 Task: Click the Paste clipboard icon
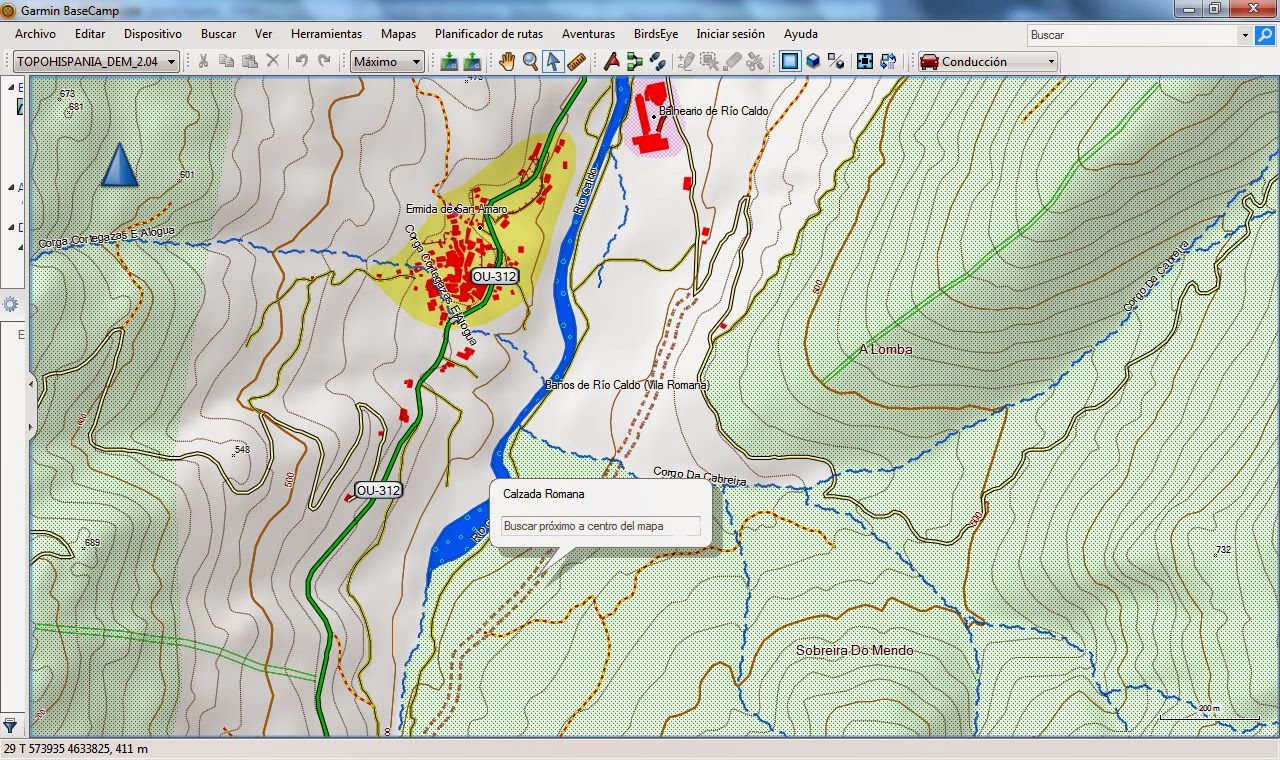click(x=249, y=62)
